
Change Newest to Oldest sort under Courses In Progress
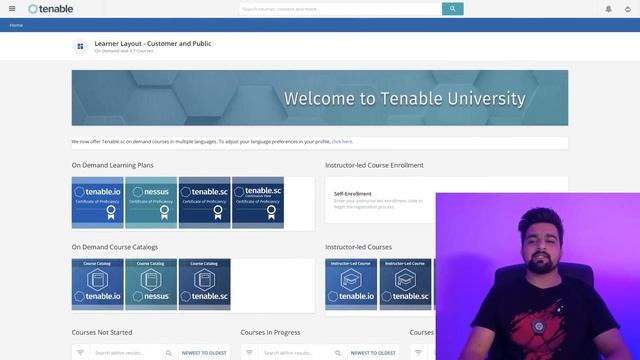(x=373, y=353)
